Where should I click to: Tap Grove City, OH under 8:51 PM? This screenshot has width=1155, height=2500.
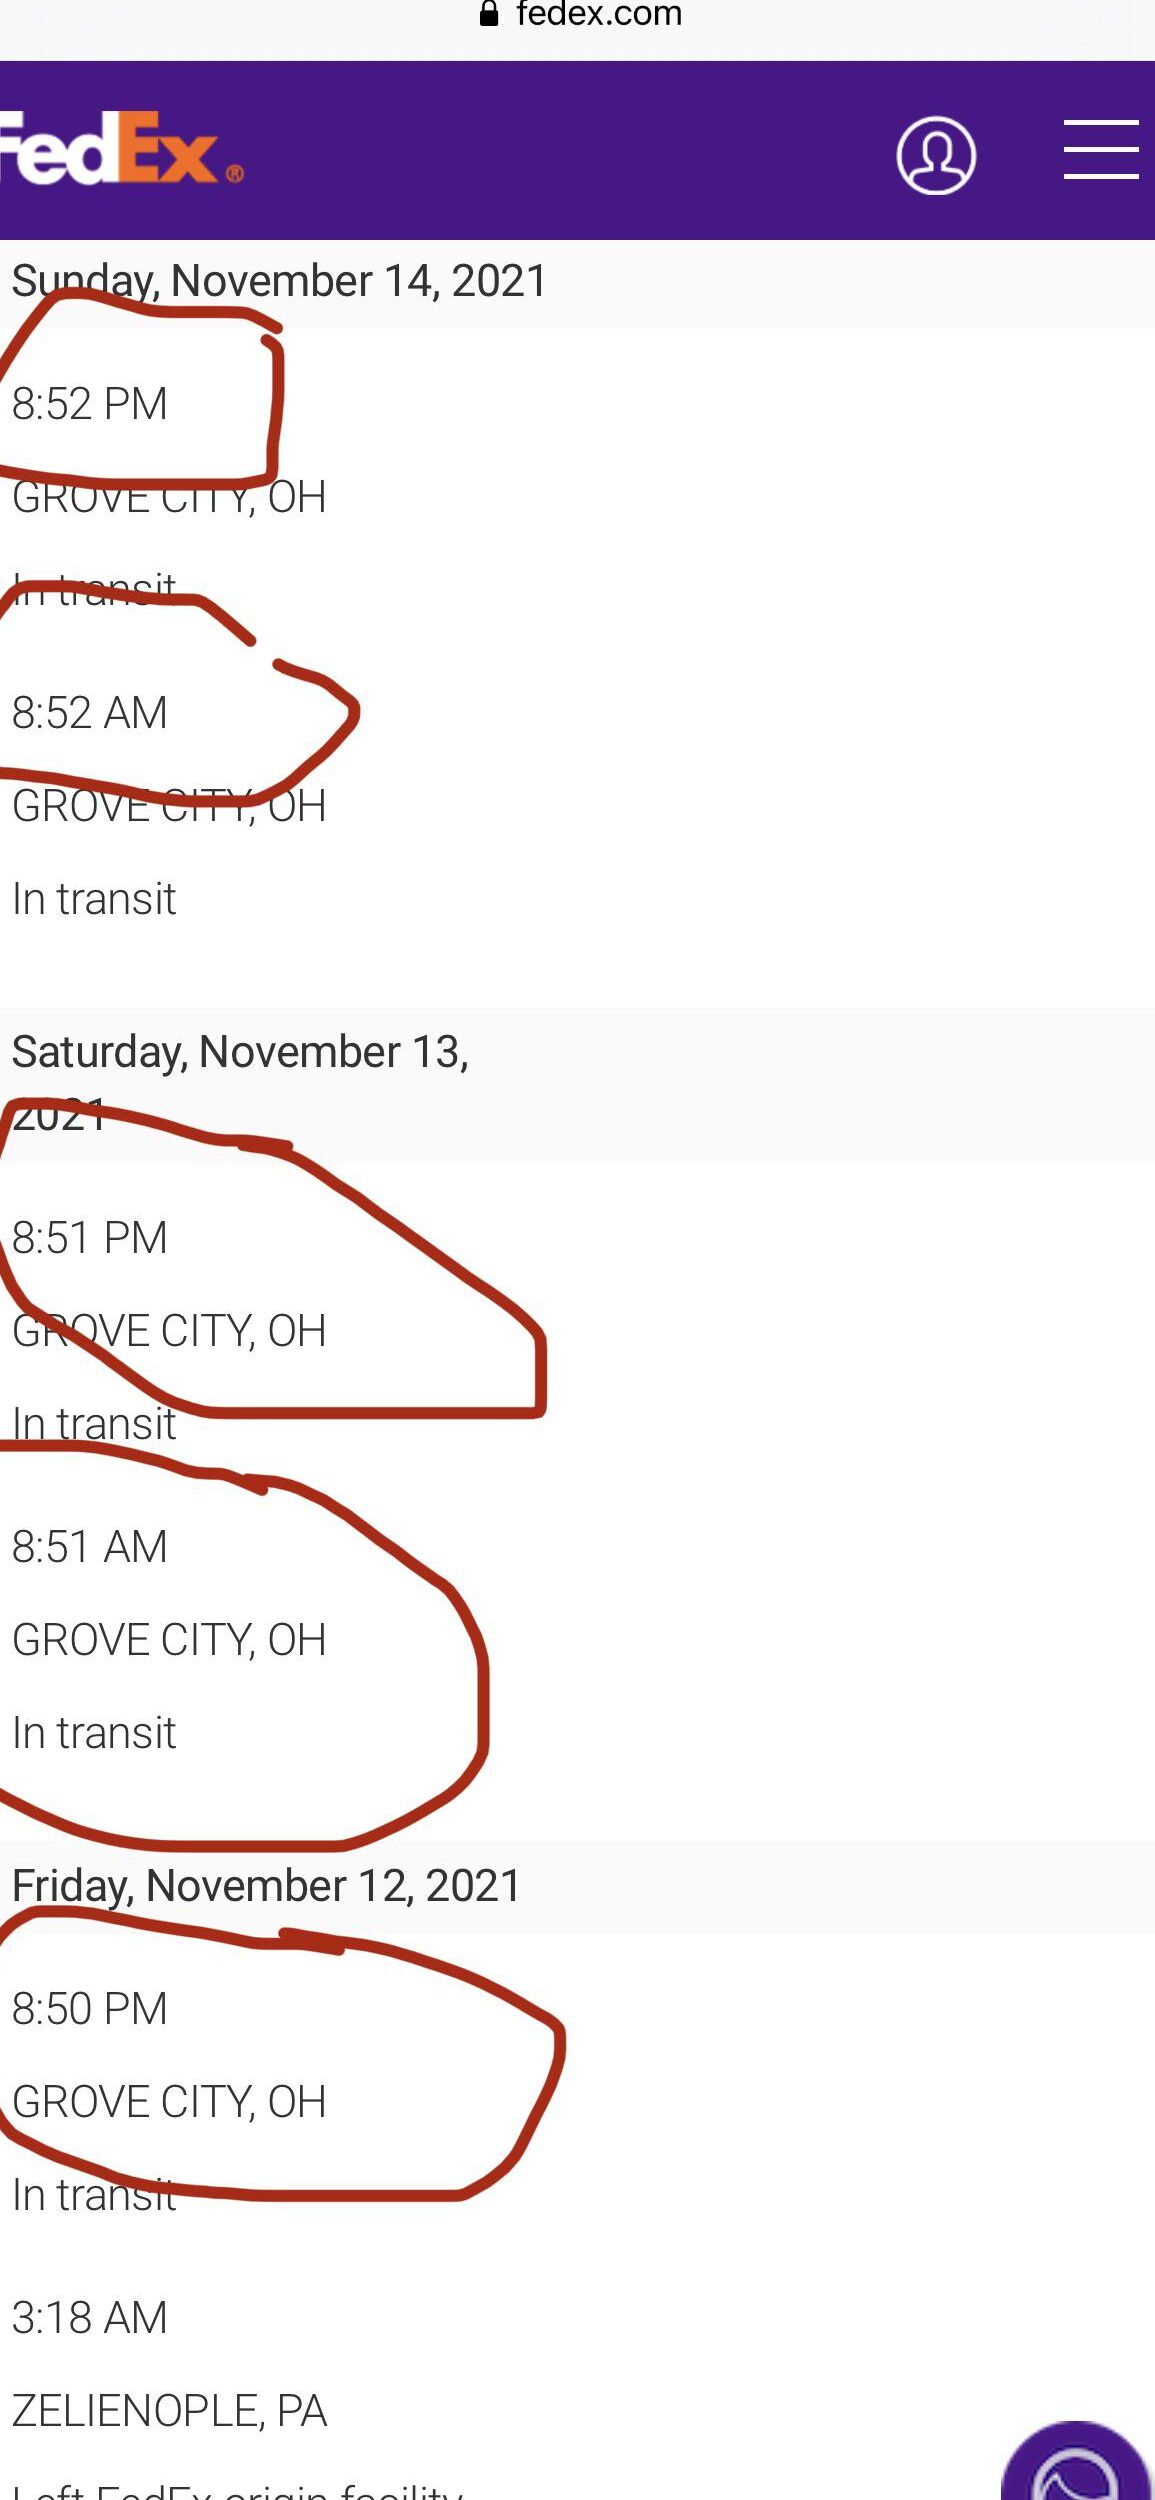coord(169,1331)
